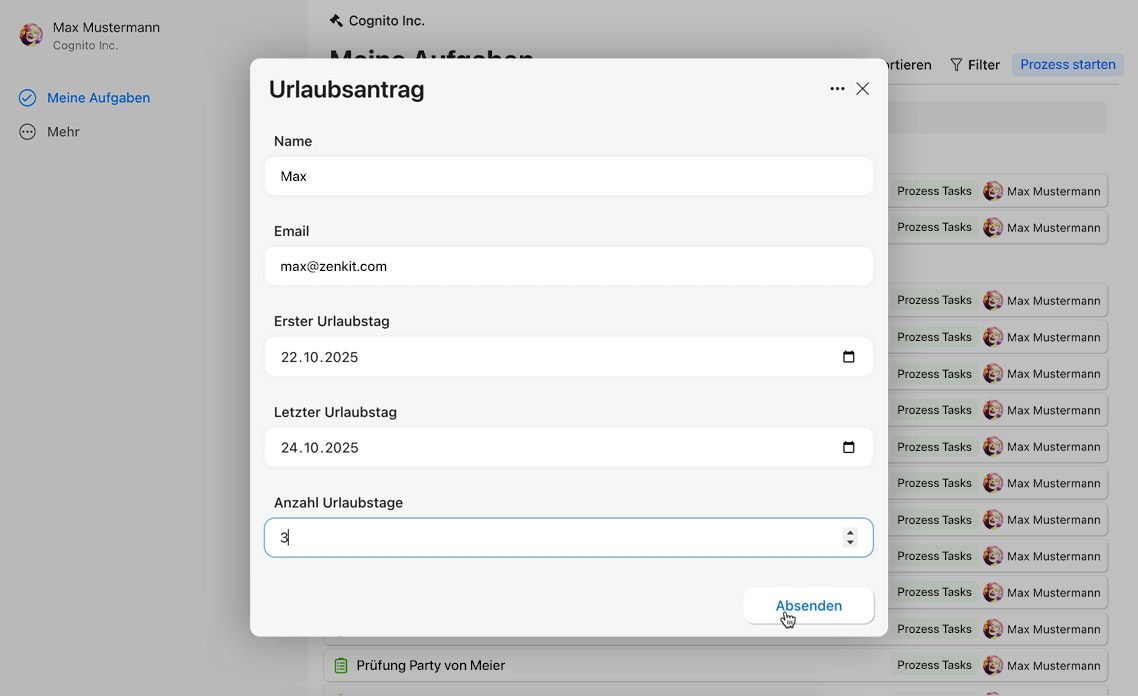Screen dimensions: 1138x696
Task: Click Max Mustermann profile avatar
Action: coord(31,36)
